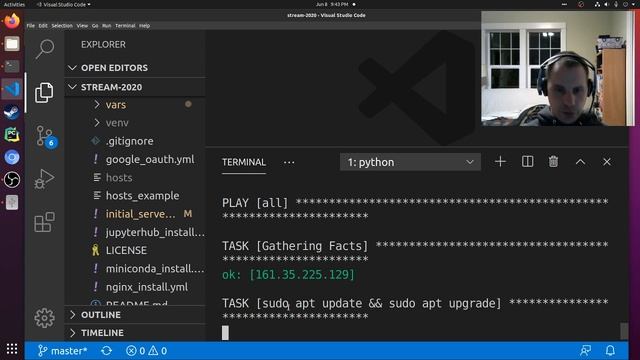640x360 pixels.
Task: Open the Run menu
Action: click(107, 25)
